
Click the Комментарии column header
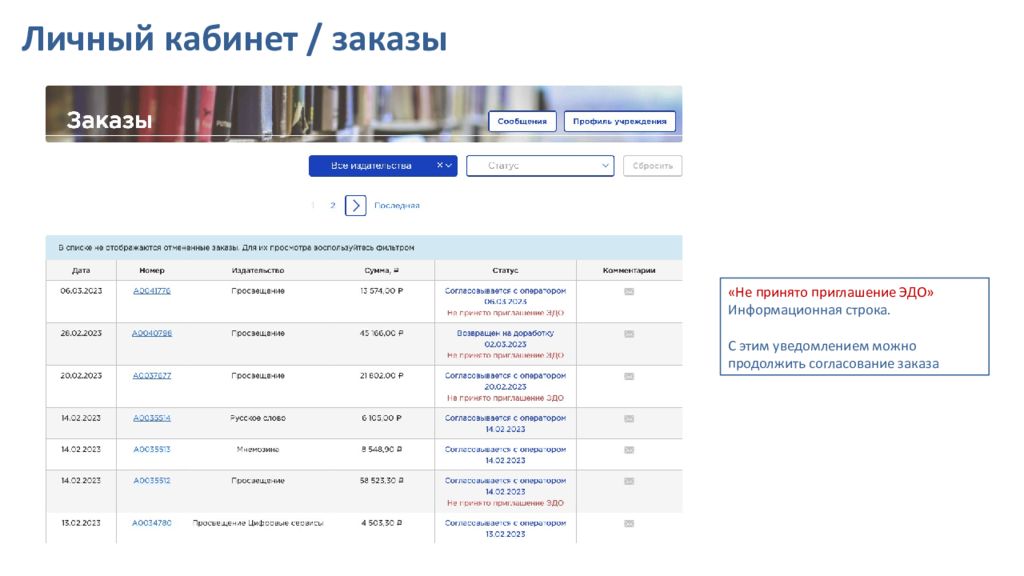[x=629, y=270]
